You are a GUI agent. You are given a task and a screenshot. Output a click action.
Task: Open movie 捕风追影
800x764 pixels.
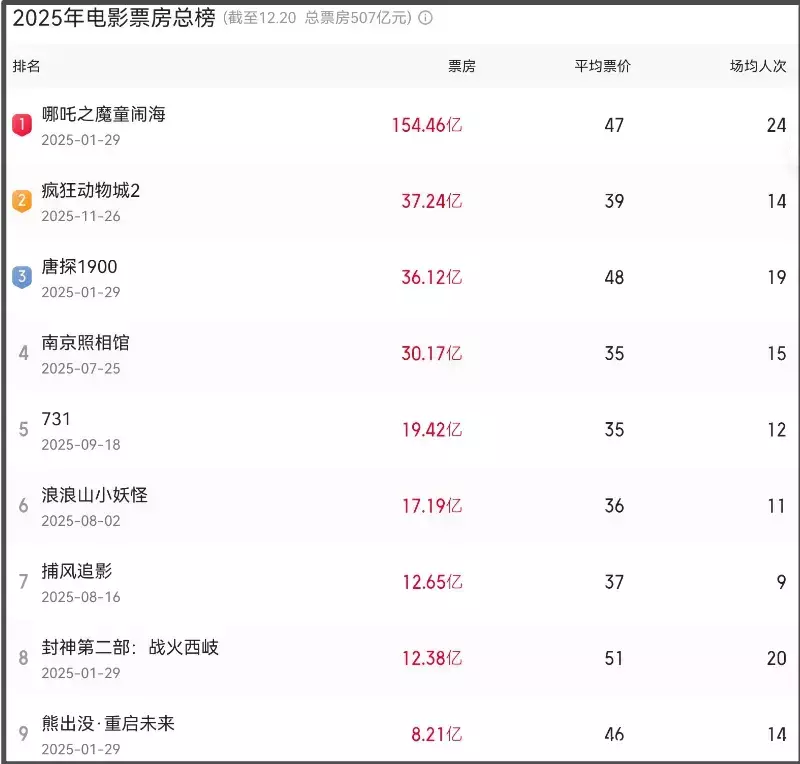(76, 571)
